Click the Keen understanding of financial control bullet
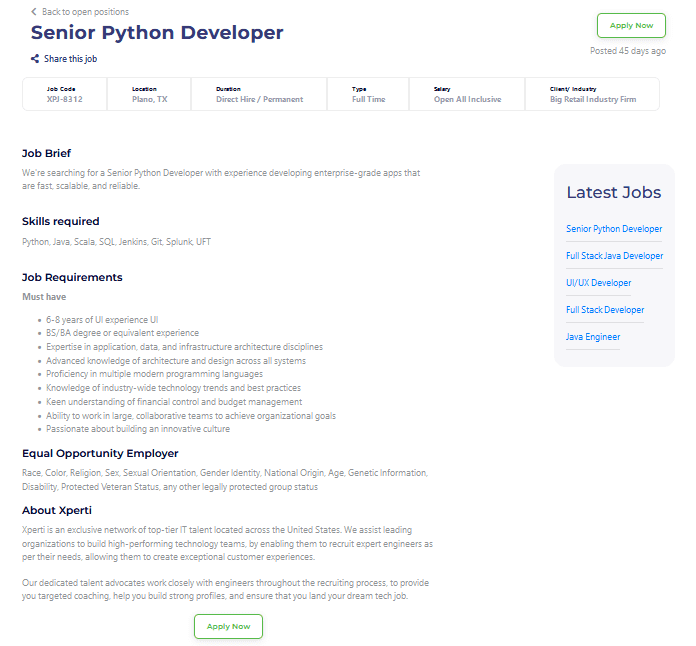 point(174,402)
